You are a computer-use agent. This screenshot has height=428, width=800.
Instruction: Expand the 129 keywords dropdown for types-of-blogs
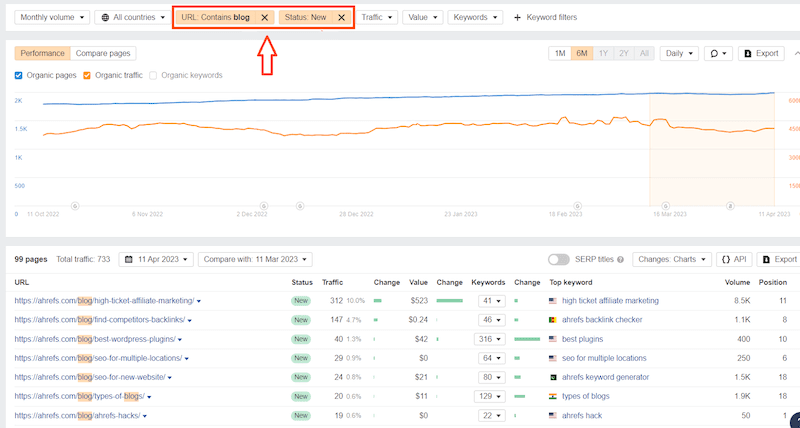tap(492, 396)
